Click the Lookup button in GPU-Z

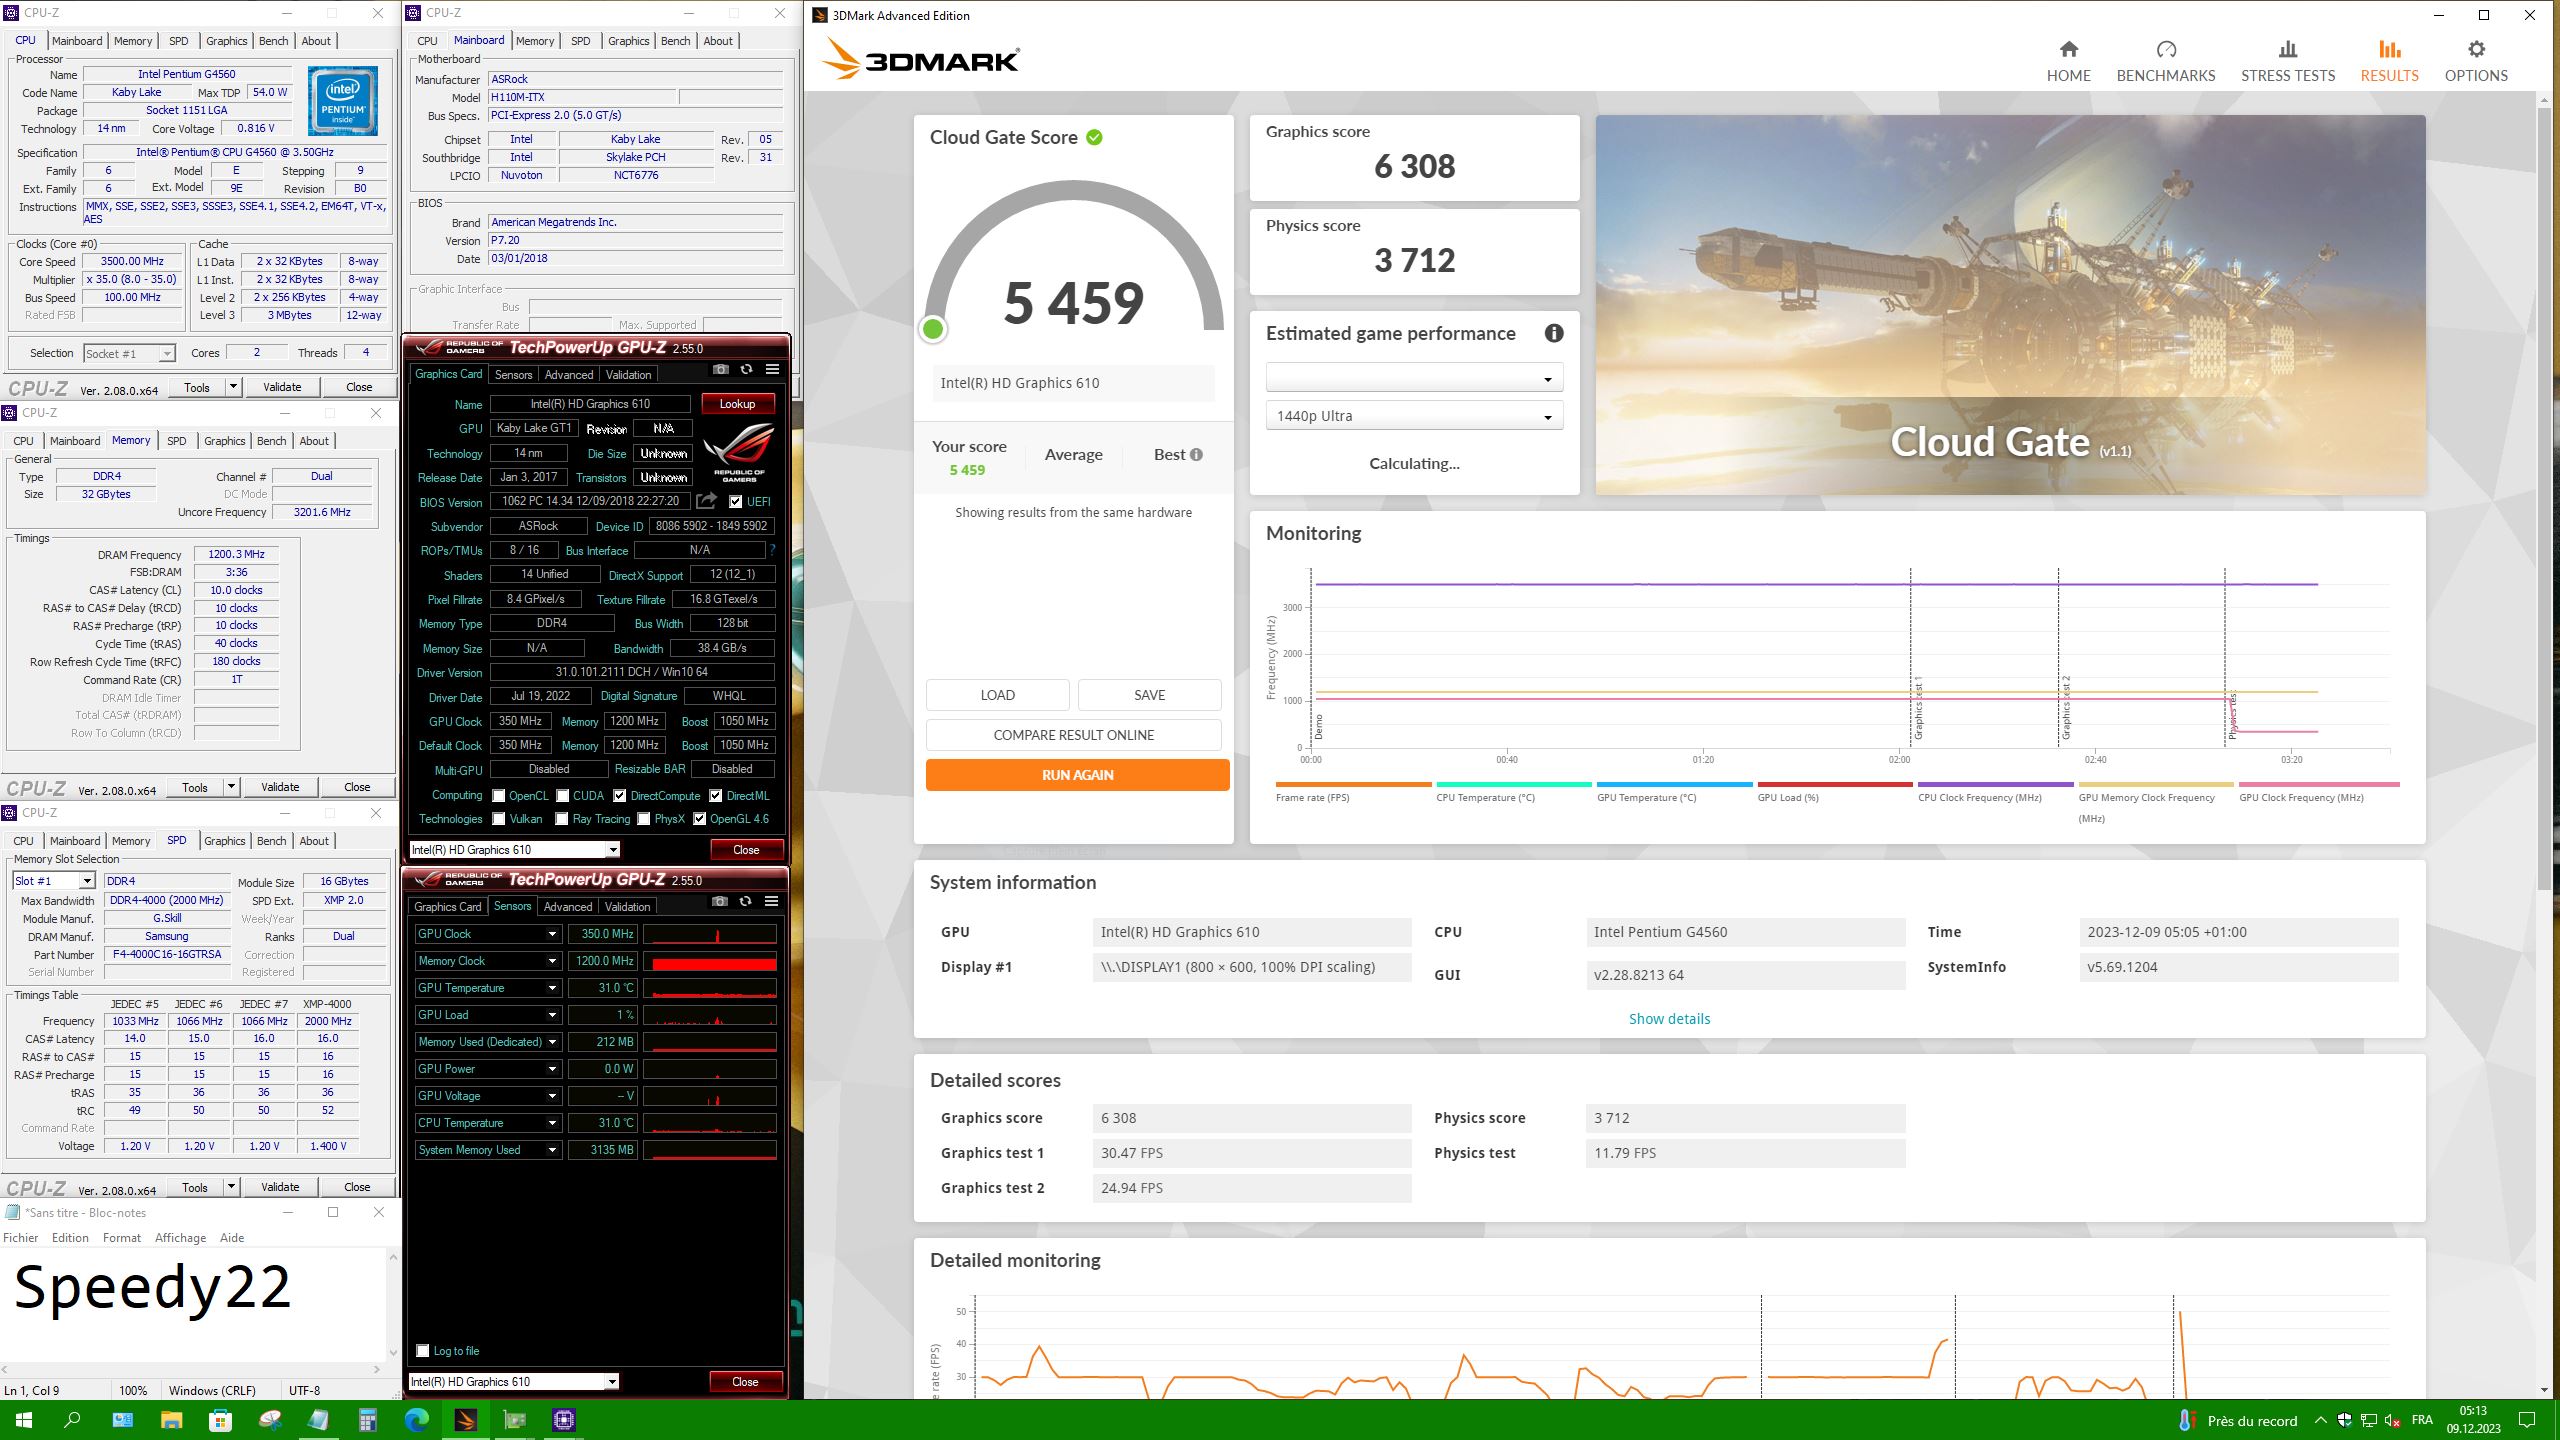737,404
